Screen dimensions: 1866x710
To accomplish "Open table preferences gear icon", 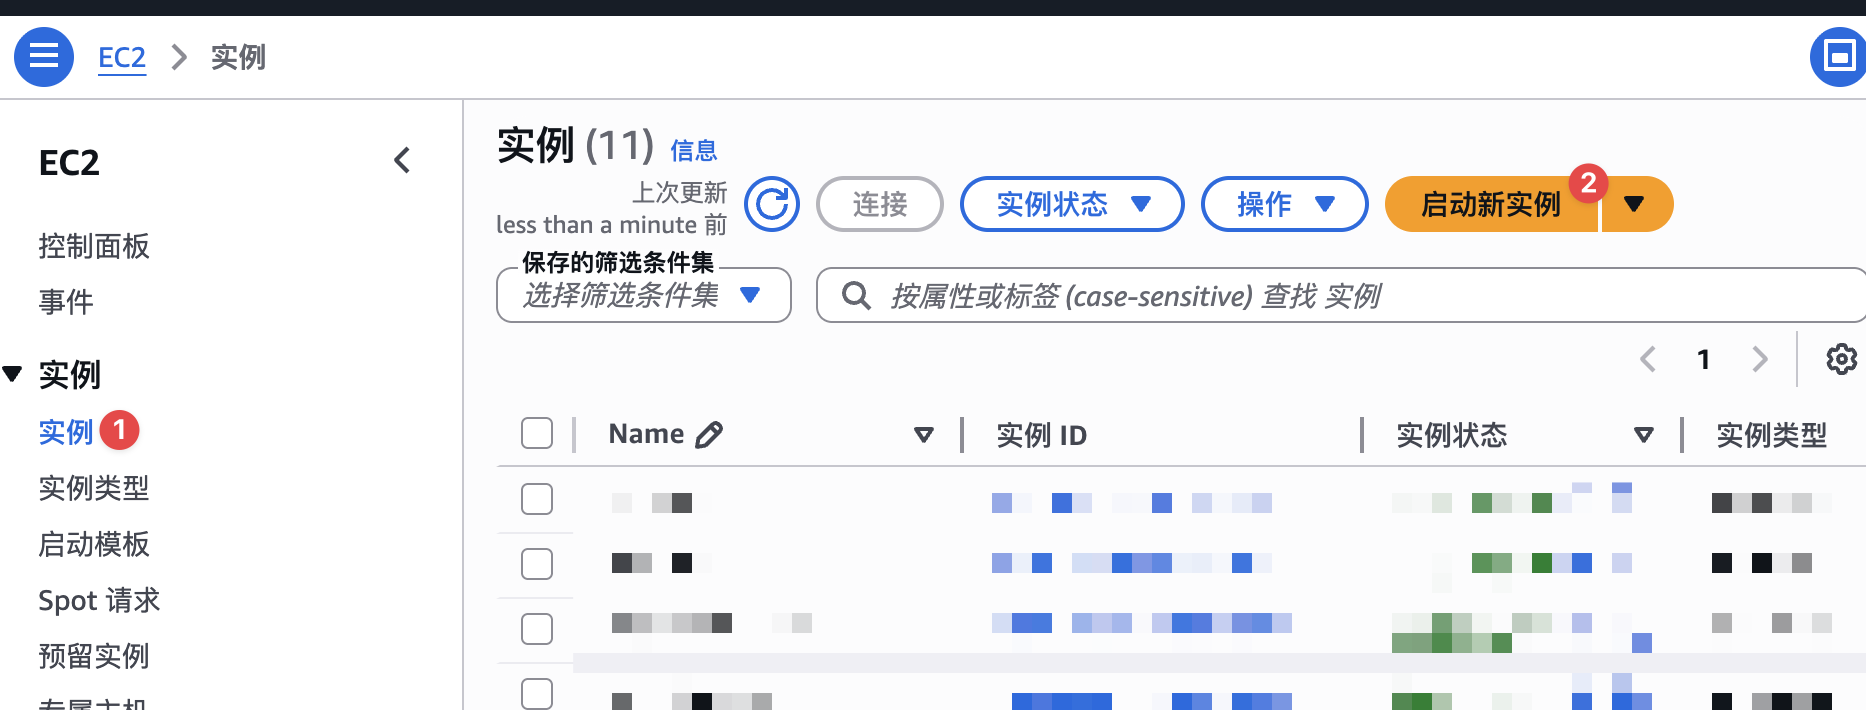I will pos(1841,359).
